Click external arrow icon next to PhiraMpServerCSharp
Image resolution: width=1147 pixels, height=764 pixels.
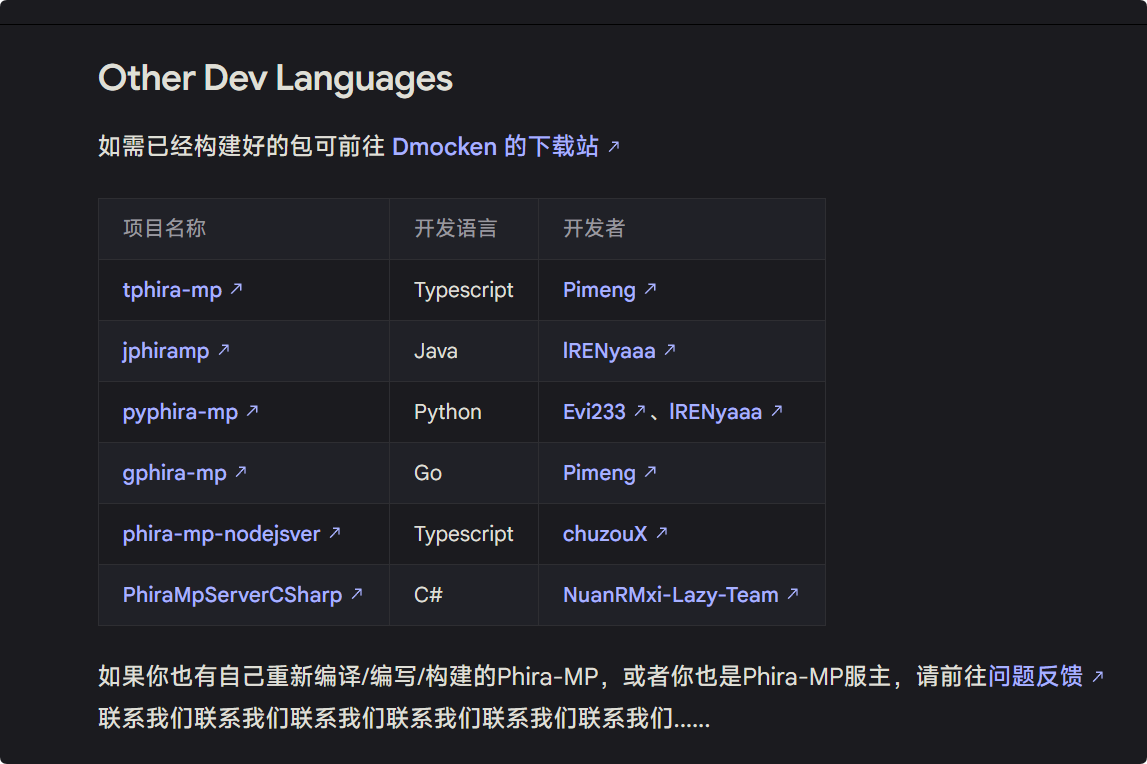tap(357, 594)
